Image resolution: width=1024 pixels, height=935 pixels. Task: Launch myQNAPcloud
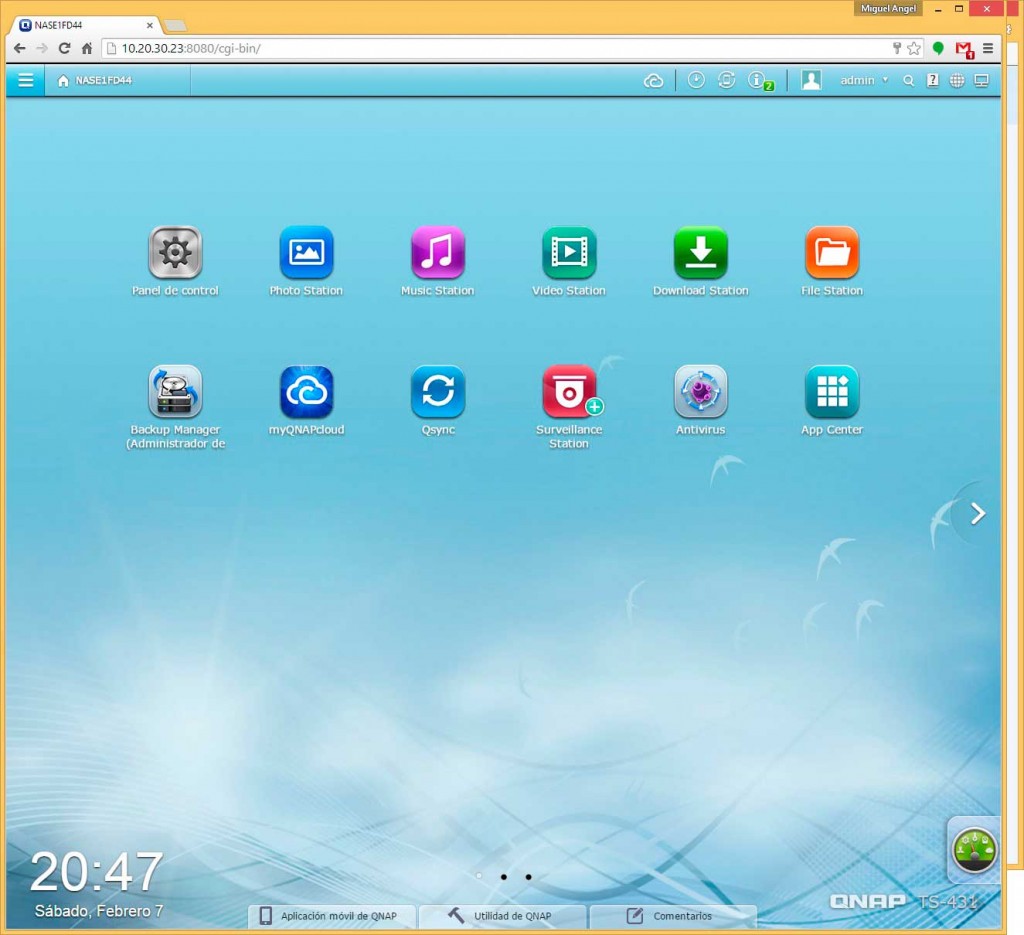[306, 392]
